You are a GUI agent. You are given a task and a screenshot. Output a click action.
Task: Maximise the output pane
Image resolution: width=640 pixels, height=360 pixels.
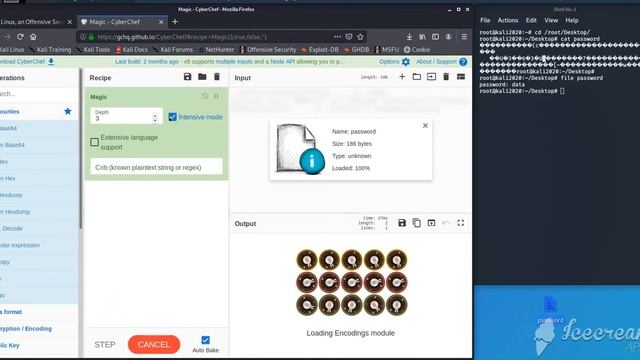coord(460,223)
